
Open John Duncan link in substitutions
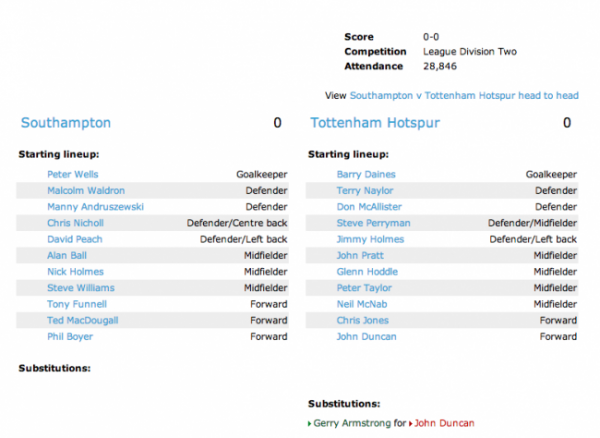coord(444,423)
